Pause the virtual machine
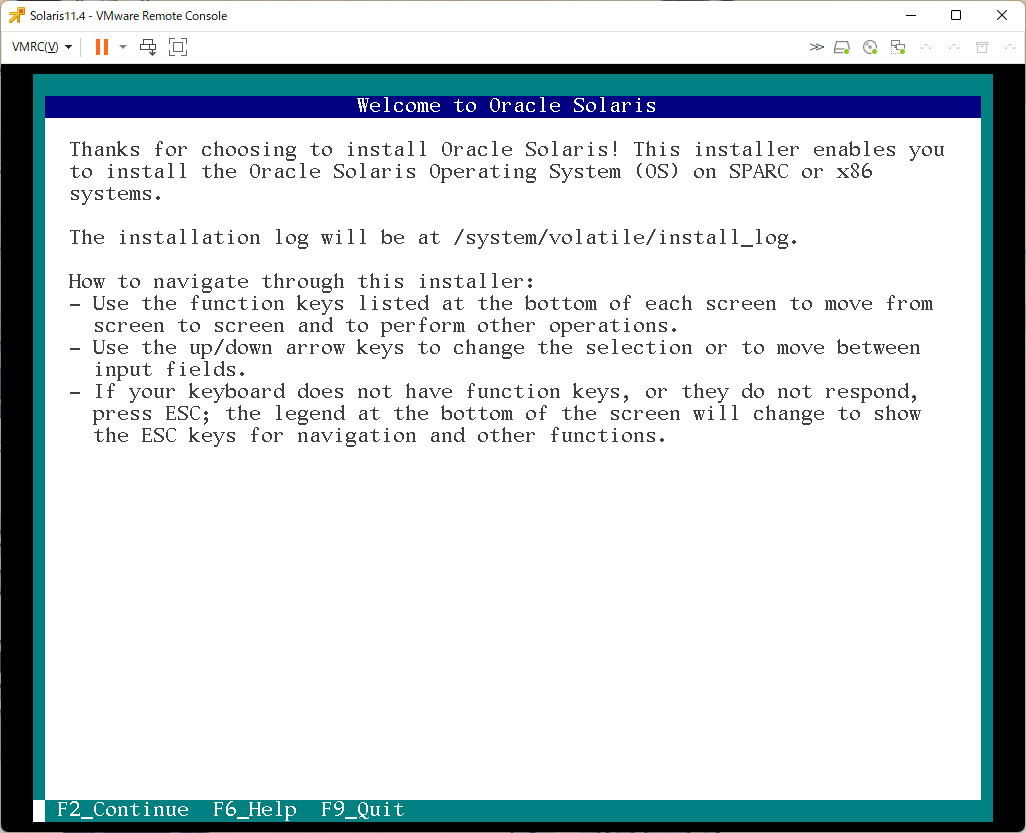Image resolution: width=1026 pixels, height=833 pixels. click(102, 47)
